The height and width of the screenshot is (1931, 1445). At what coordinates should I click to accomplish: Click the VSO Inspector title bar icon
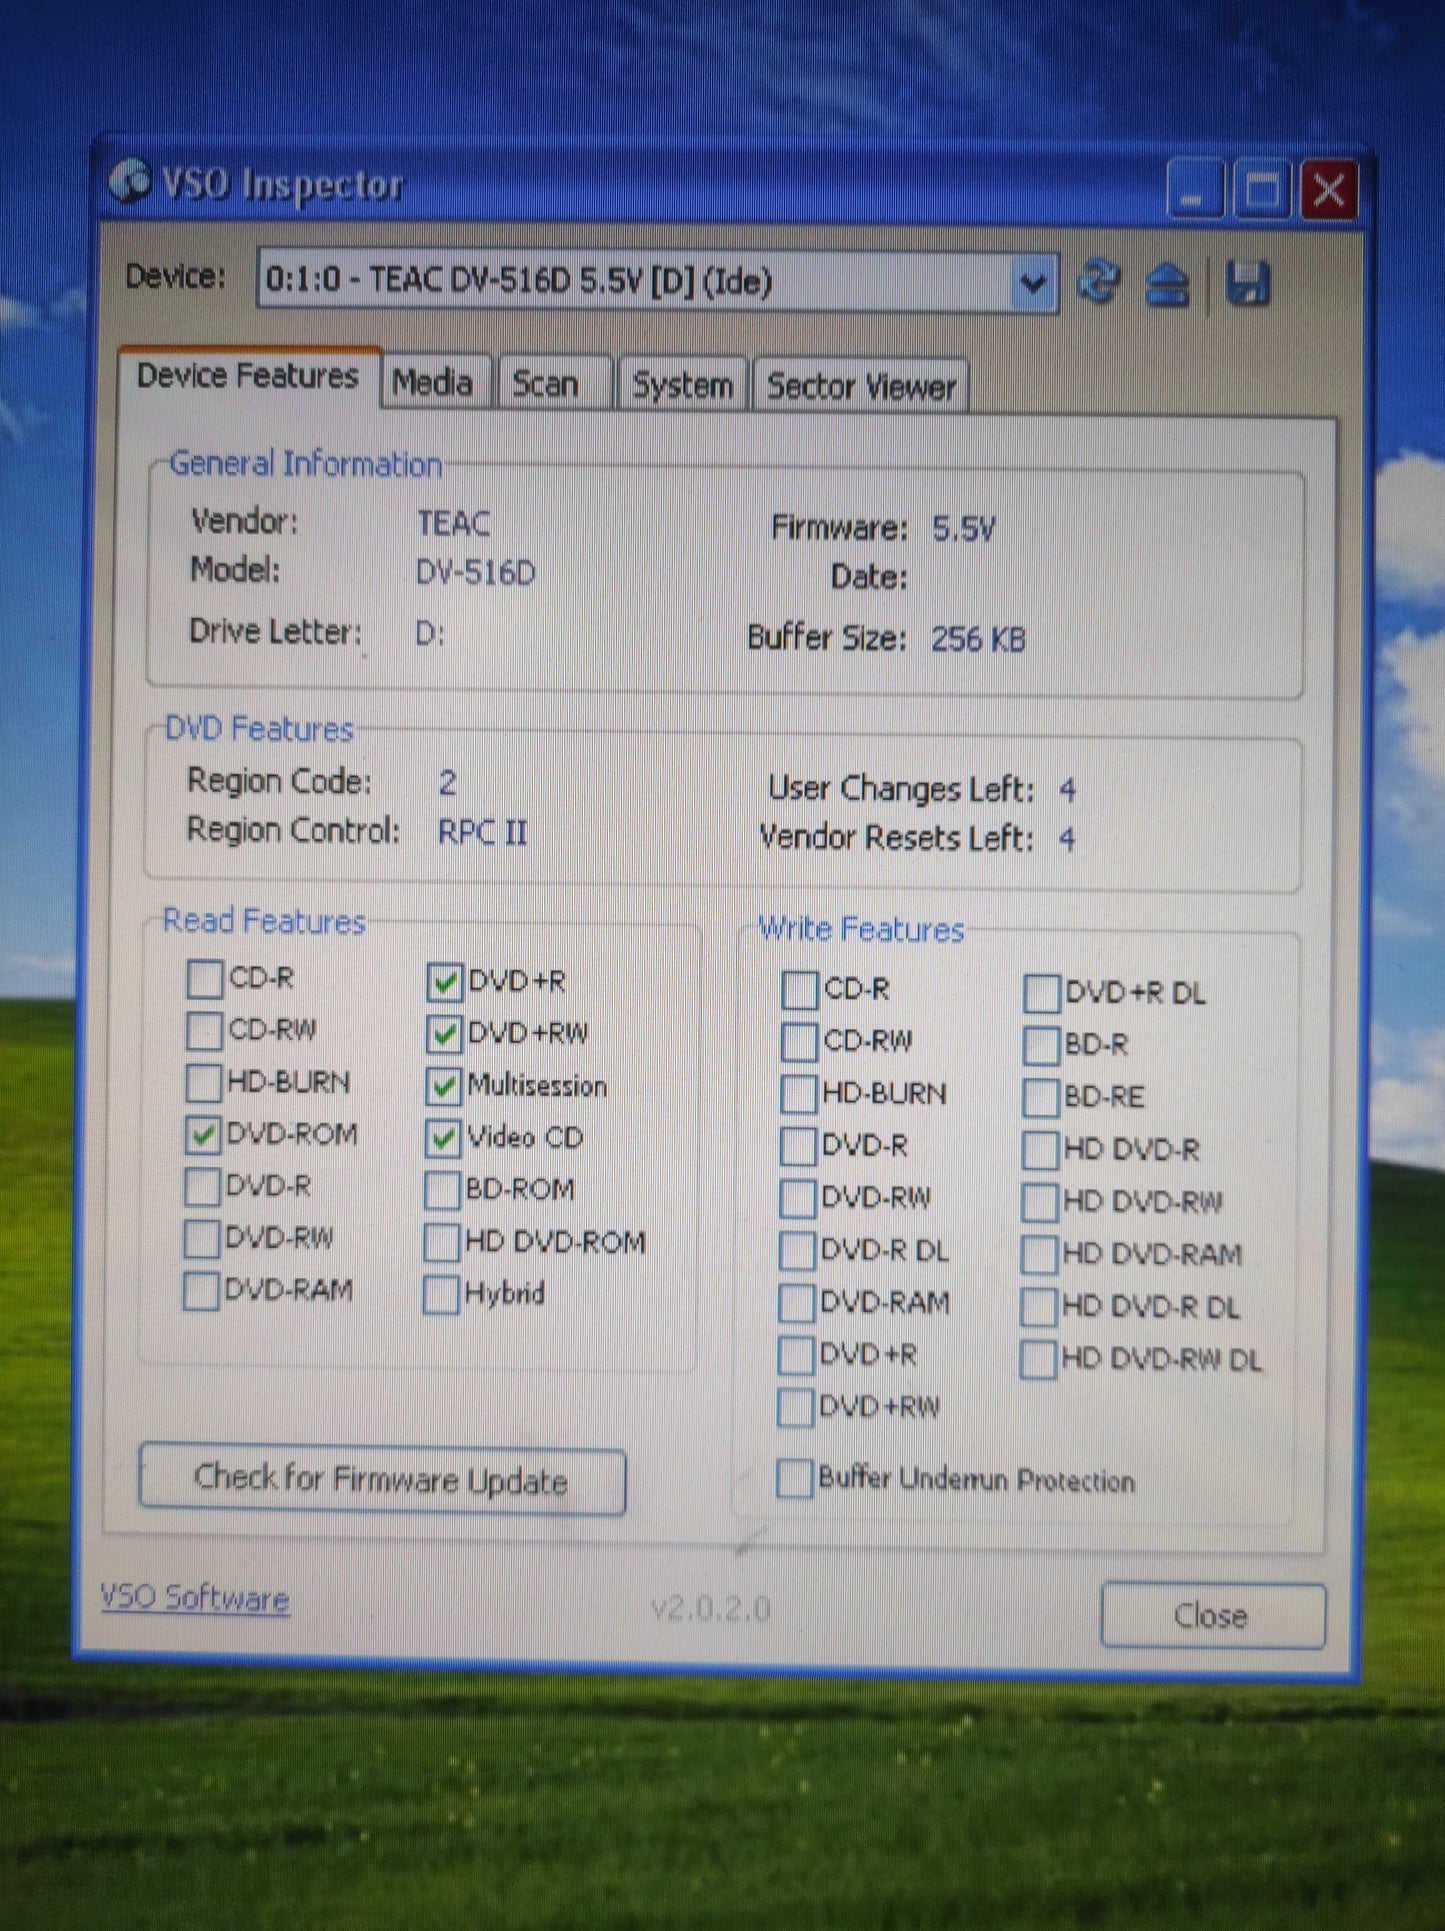130,182
